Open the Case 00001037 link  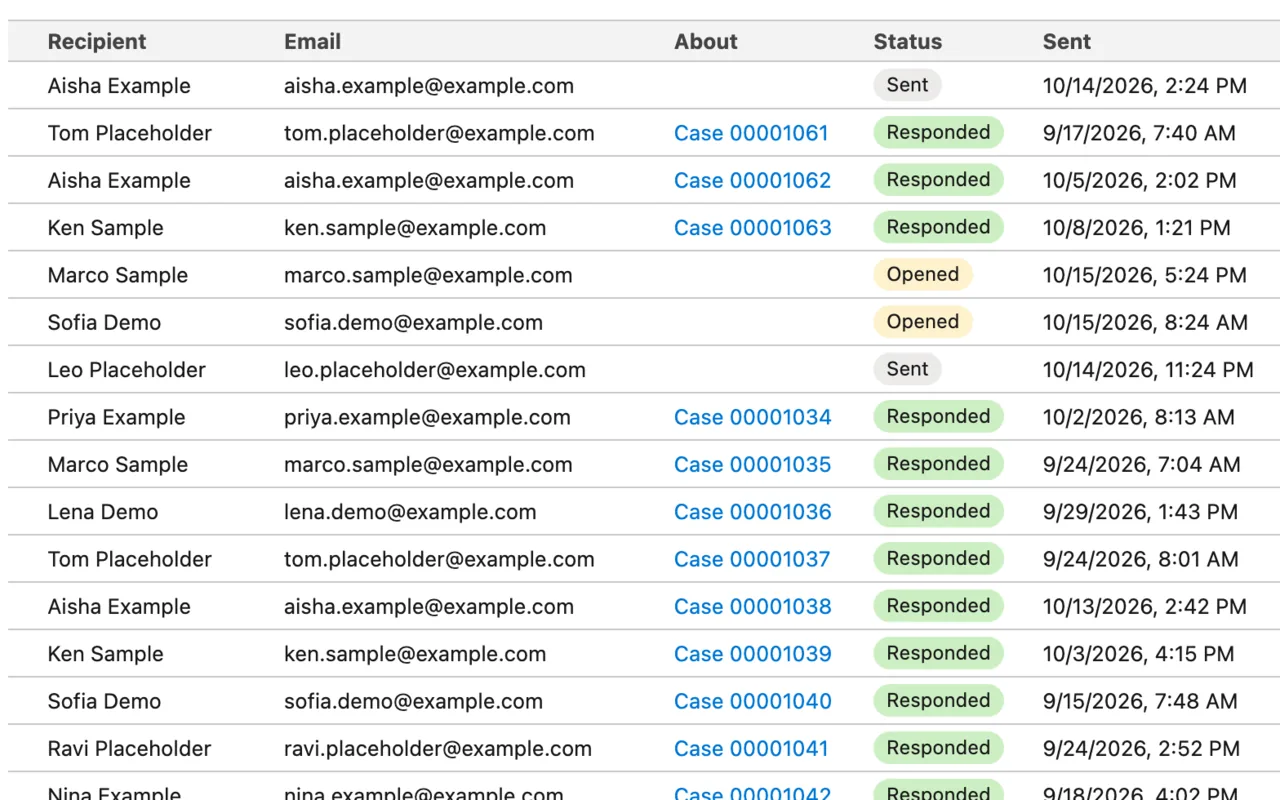pyautogui.click(x=752, y=559)
